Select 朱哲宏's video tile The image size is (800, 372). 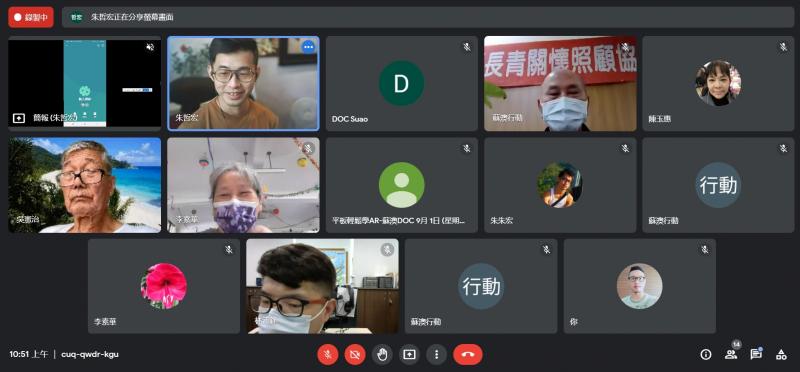243,83
